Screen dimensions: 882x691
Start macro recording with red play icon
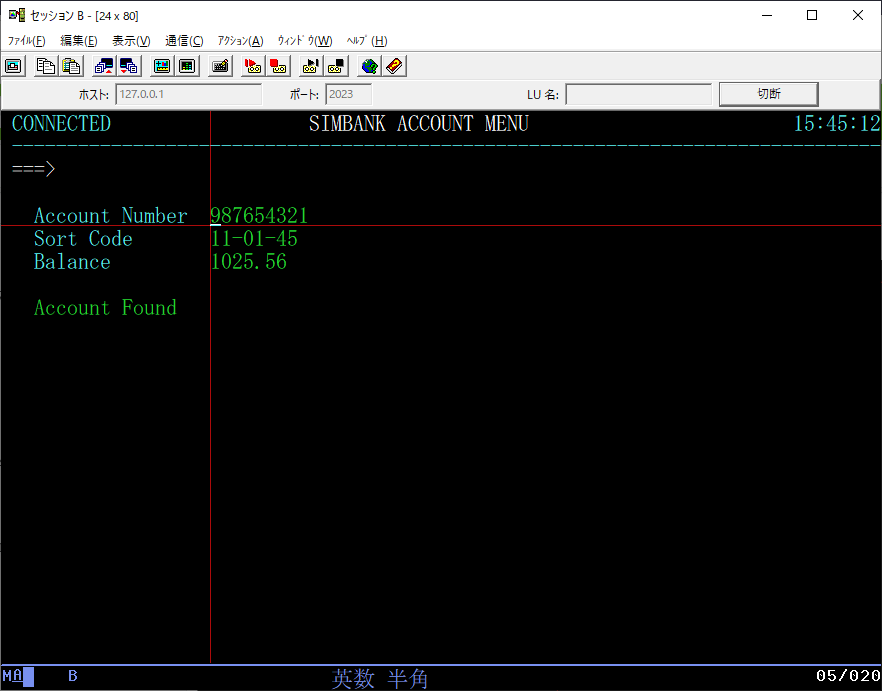point(253,66)
